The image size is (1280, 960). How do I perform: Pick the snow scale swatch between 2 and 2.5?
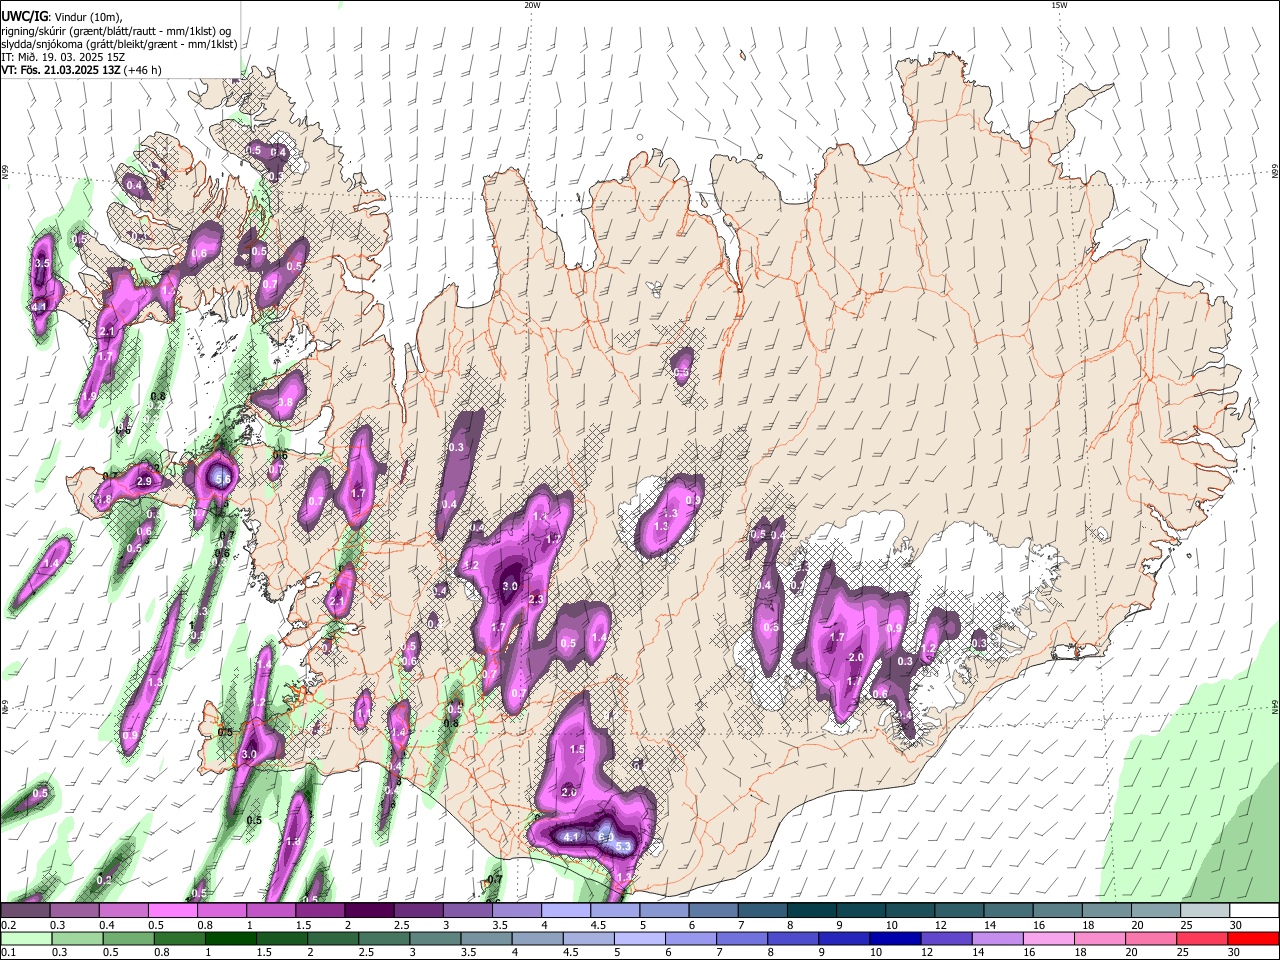[x=369, y=910]
